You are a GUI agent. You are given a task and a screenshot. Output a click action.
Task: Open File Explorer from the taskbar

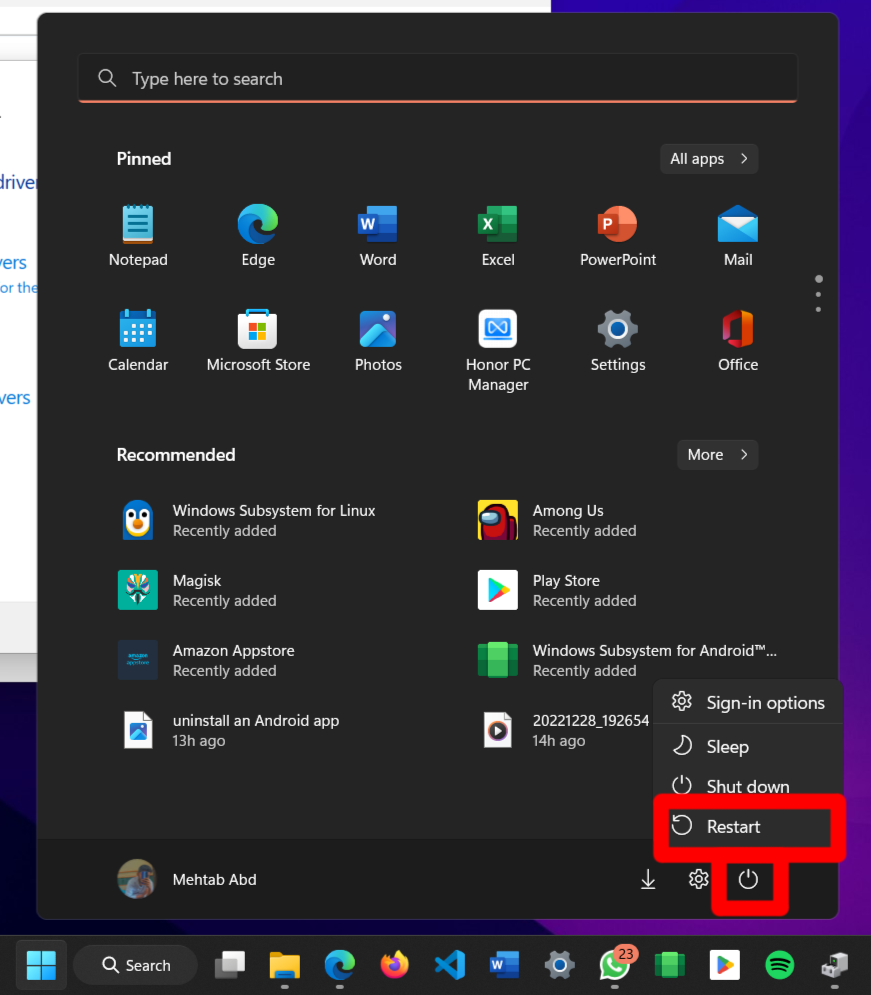pos(285,965)
